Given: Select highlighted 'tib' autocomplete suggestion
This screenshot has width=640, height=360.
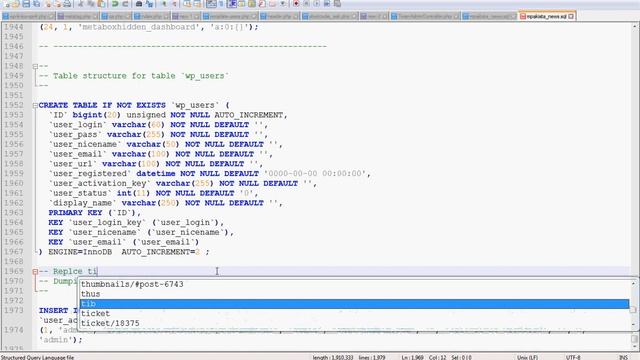Looking at the screenshot, I should 354,304.
